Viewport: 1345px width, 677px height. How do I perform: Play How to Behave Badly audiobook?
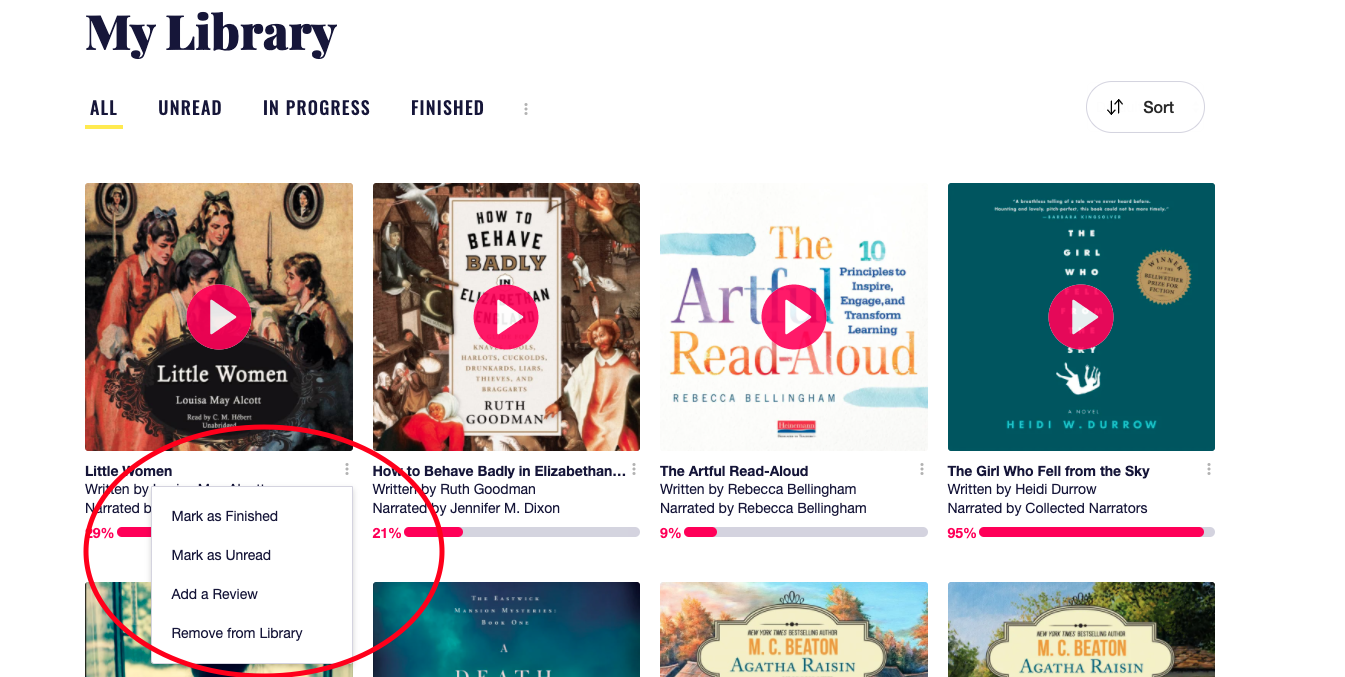pyautogui.click(x=506, y=317)
